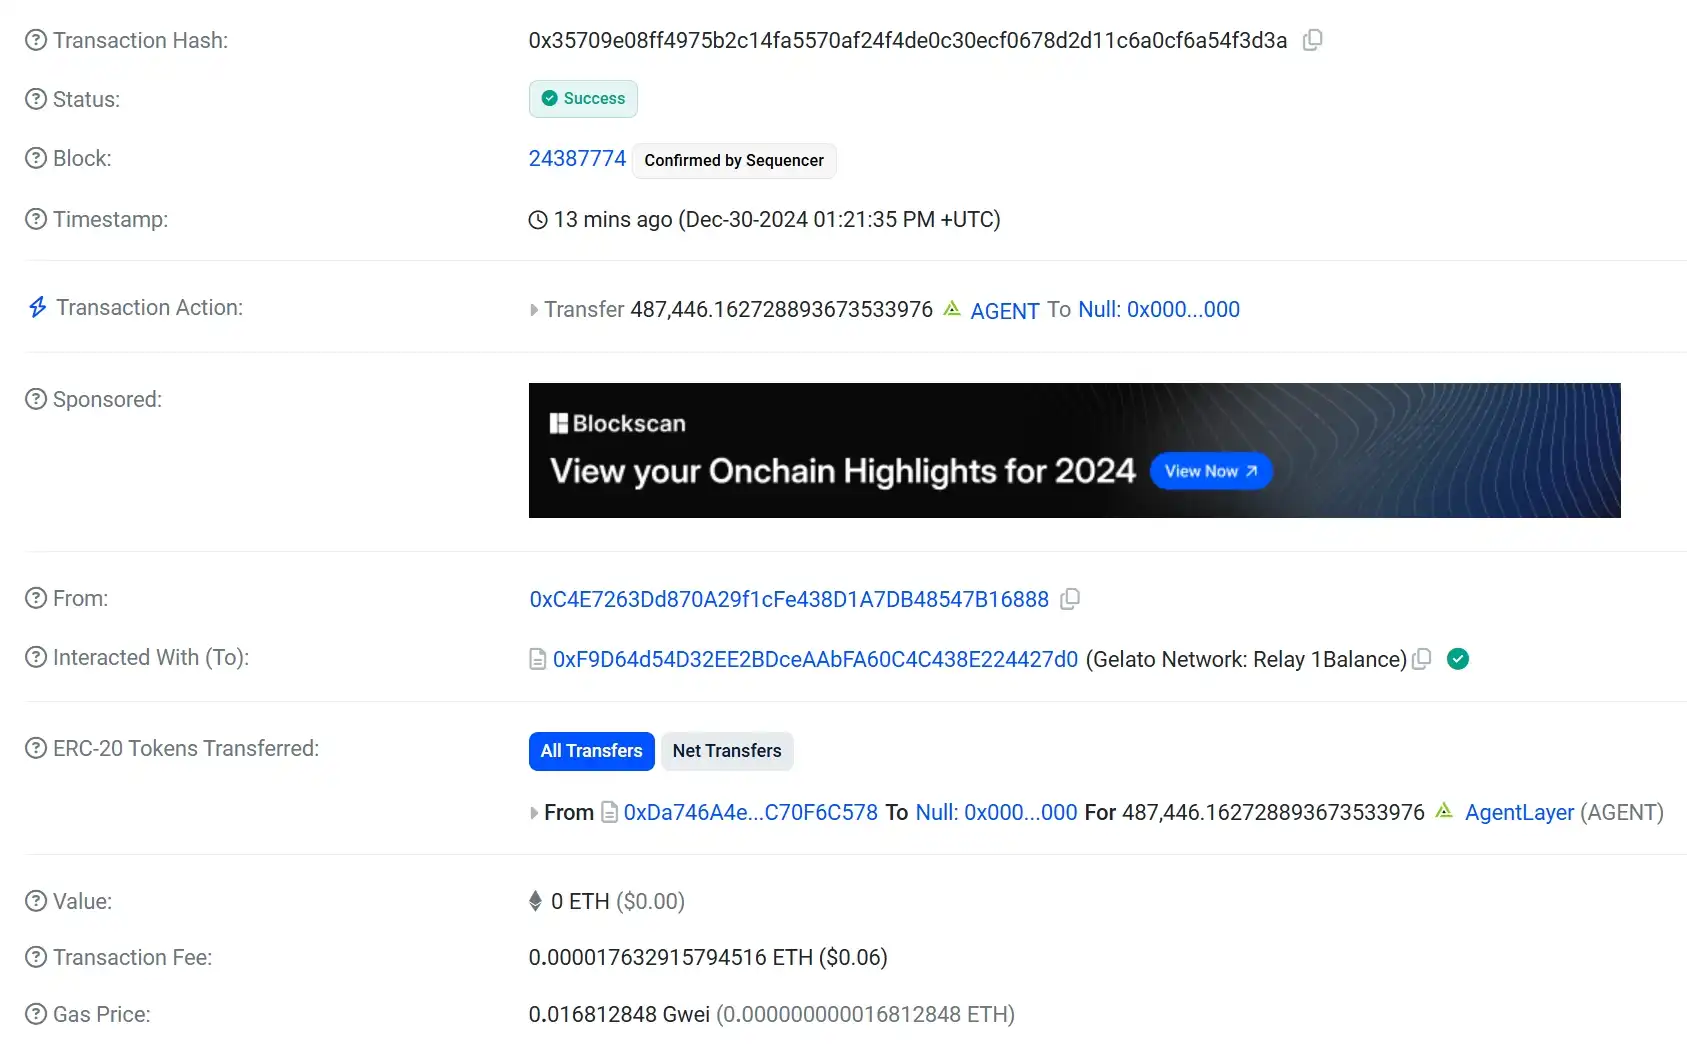Open the From address 0xC4E7...6888 link

(789, 599)
